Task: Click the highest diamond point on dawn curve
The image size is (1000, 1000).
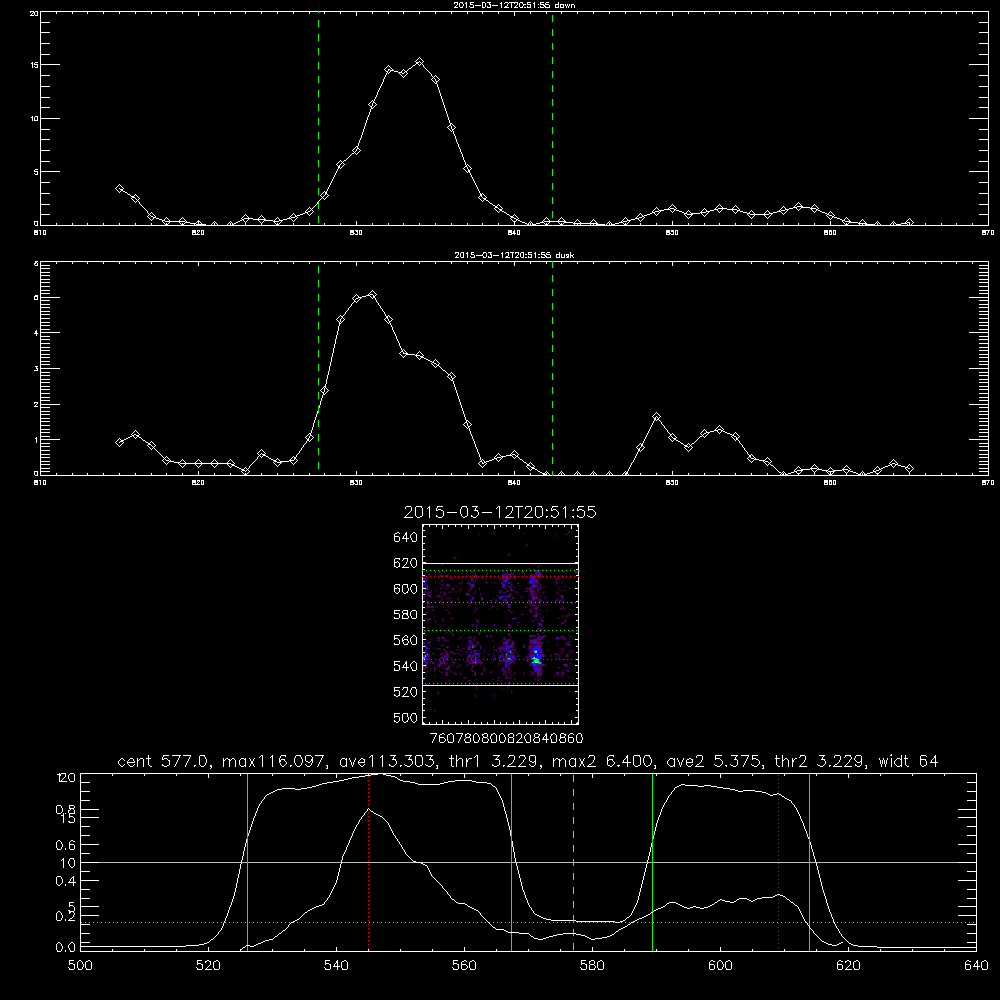Action: [419, 62]
